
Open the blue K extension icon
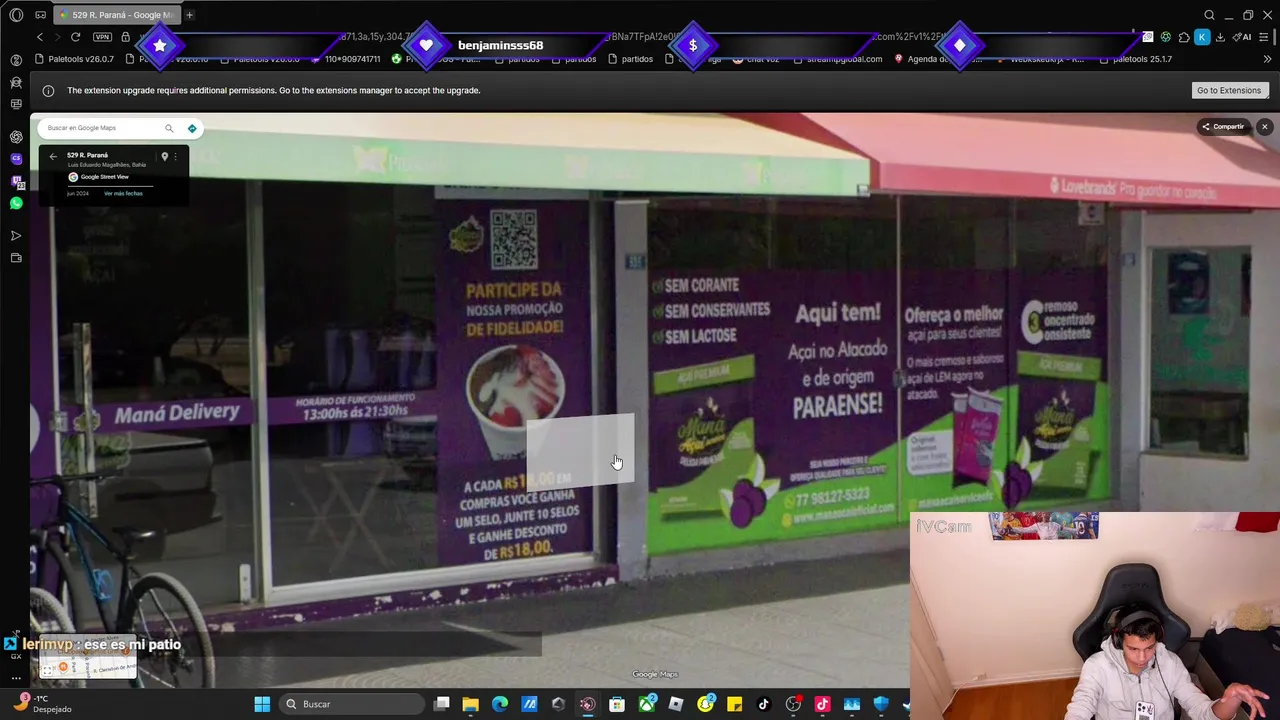click(x=1202, y=37)
